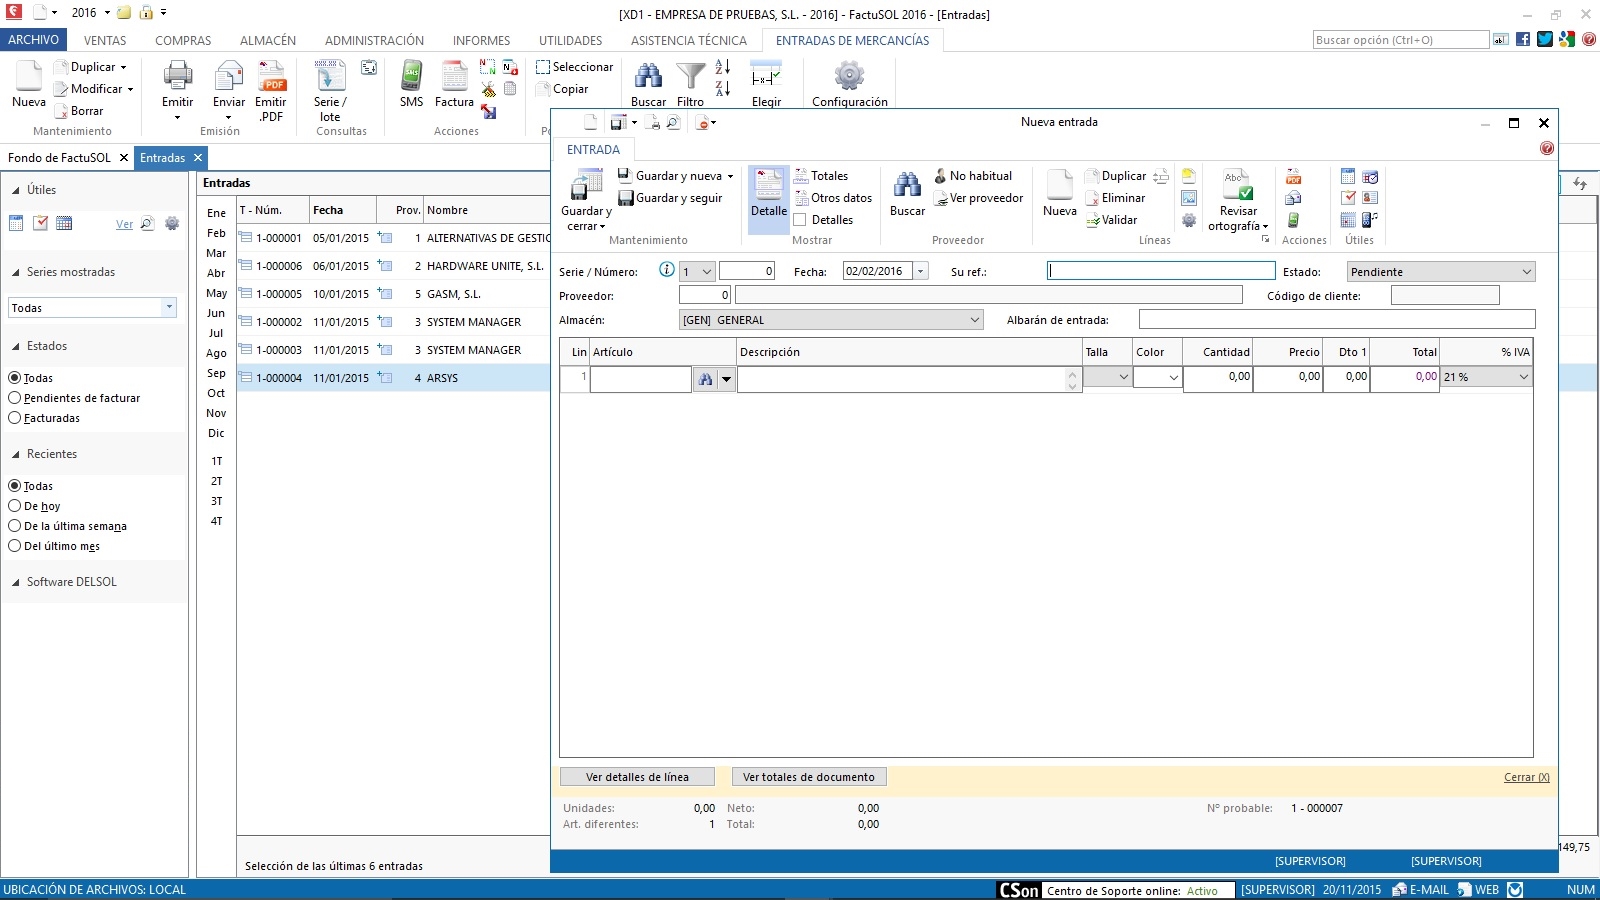The width and height of the screenshot is (1600, 900).
Task: Select entry 1-000002 SYSTEM MANAGER row
Action: click(393, 322)
